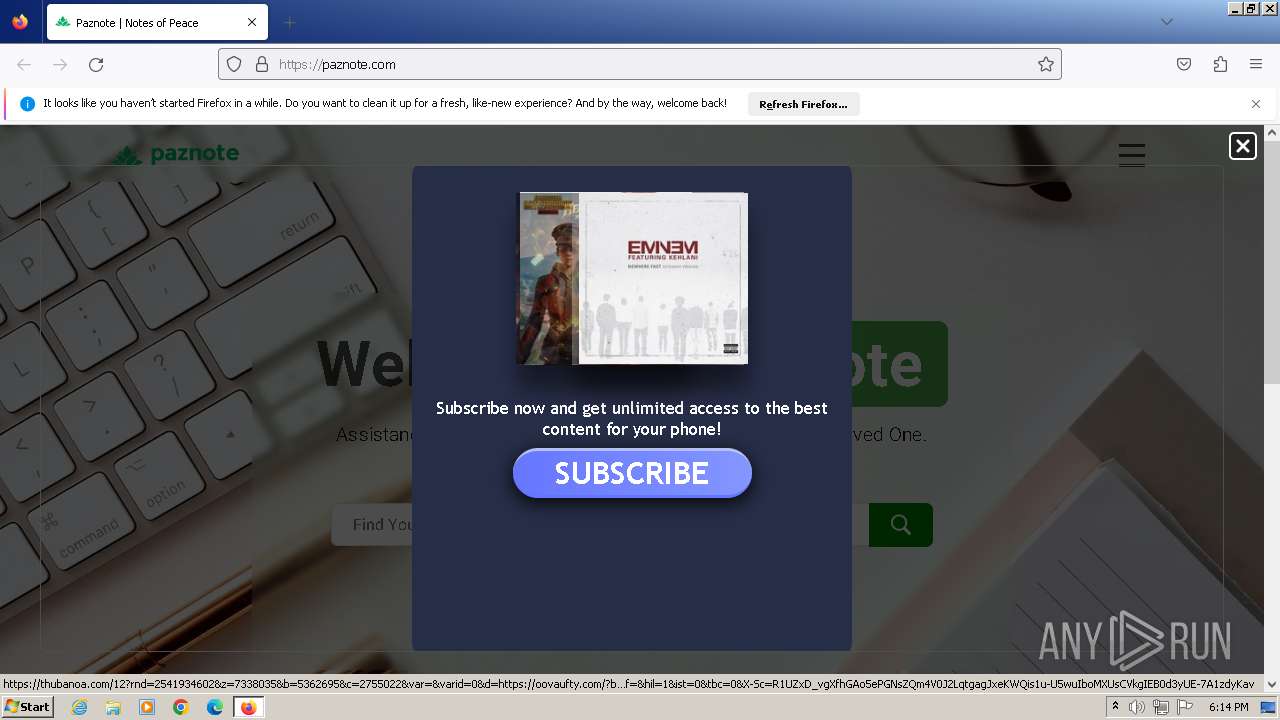The height and width of the screenshot is (720, 1280).
Task: Reload the current page
Action: [96, 64]
